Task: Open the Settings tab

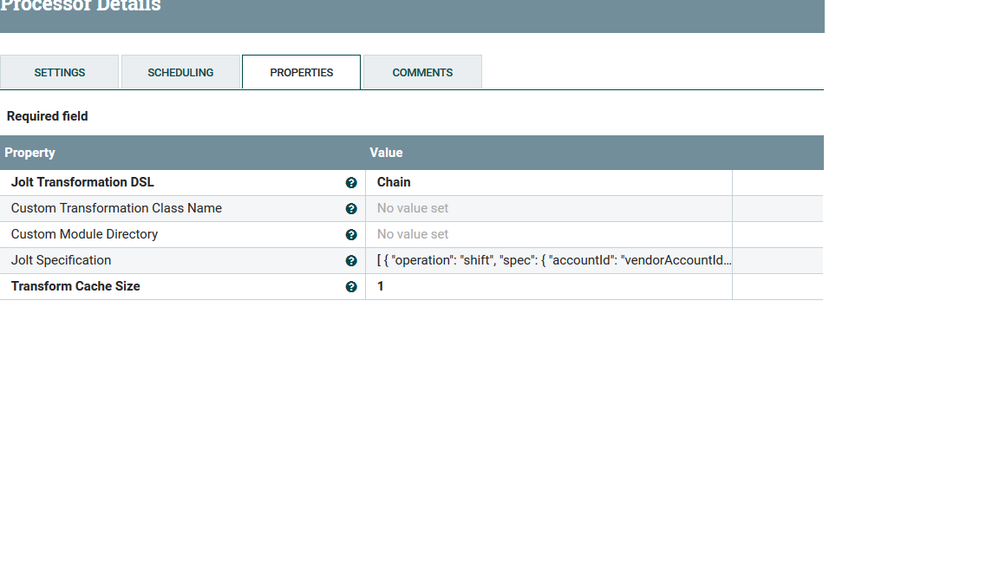Action: pos(60,73)
